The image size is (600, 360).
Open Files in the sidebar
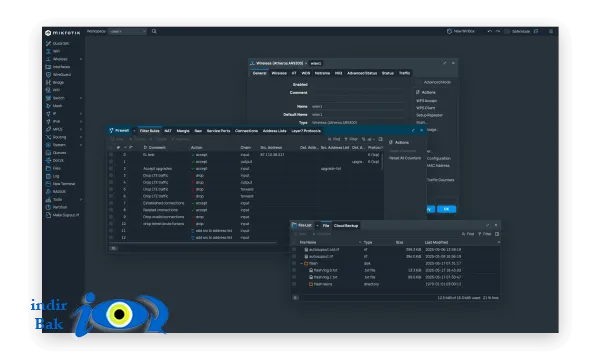tap(54, 168)
